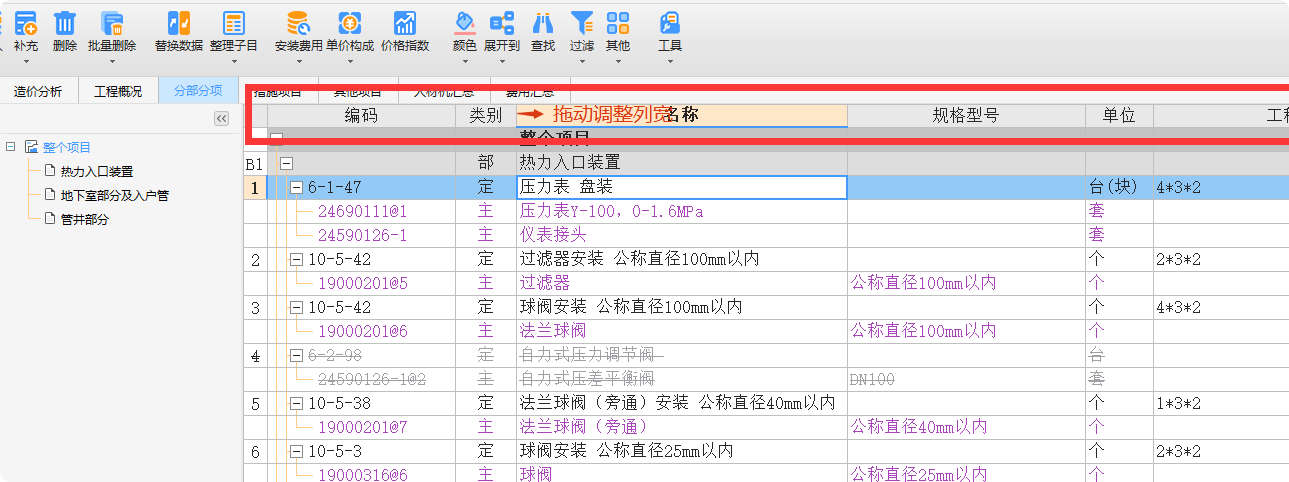Switch to the 造价分析 tab
1289x482 pixels.
[38, 91]
